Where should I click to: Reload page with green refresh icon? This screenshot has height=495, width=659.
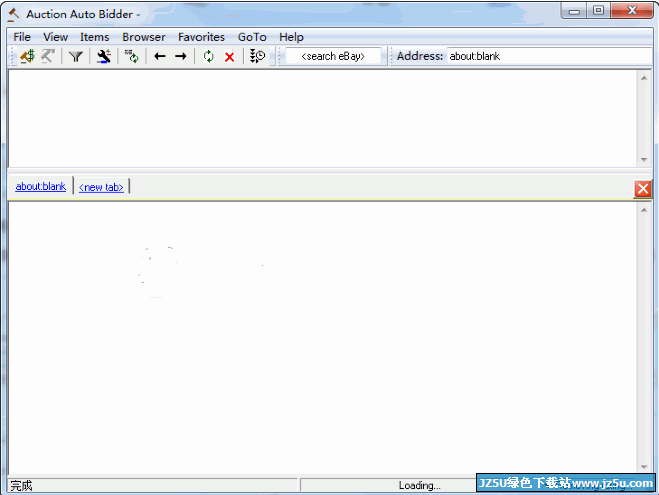208,56
